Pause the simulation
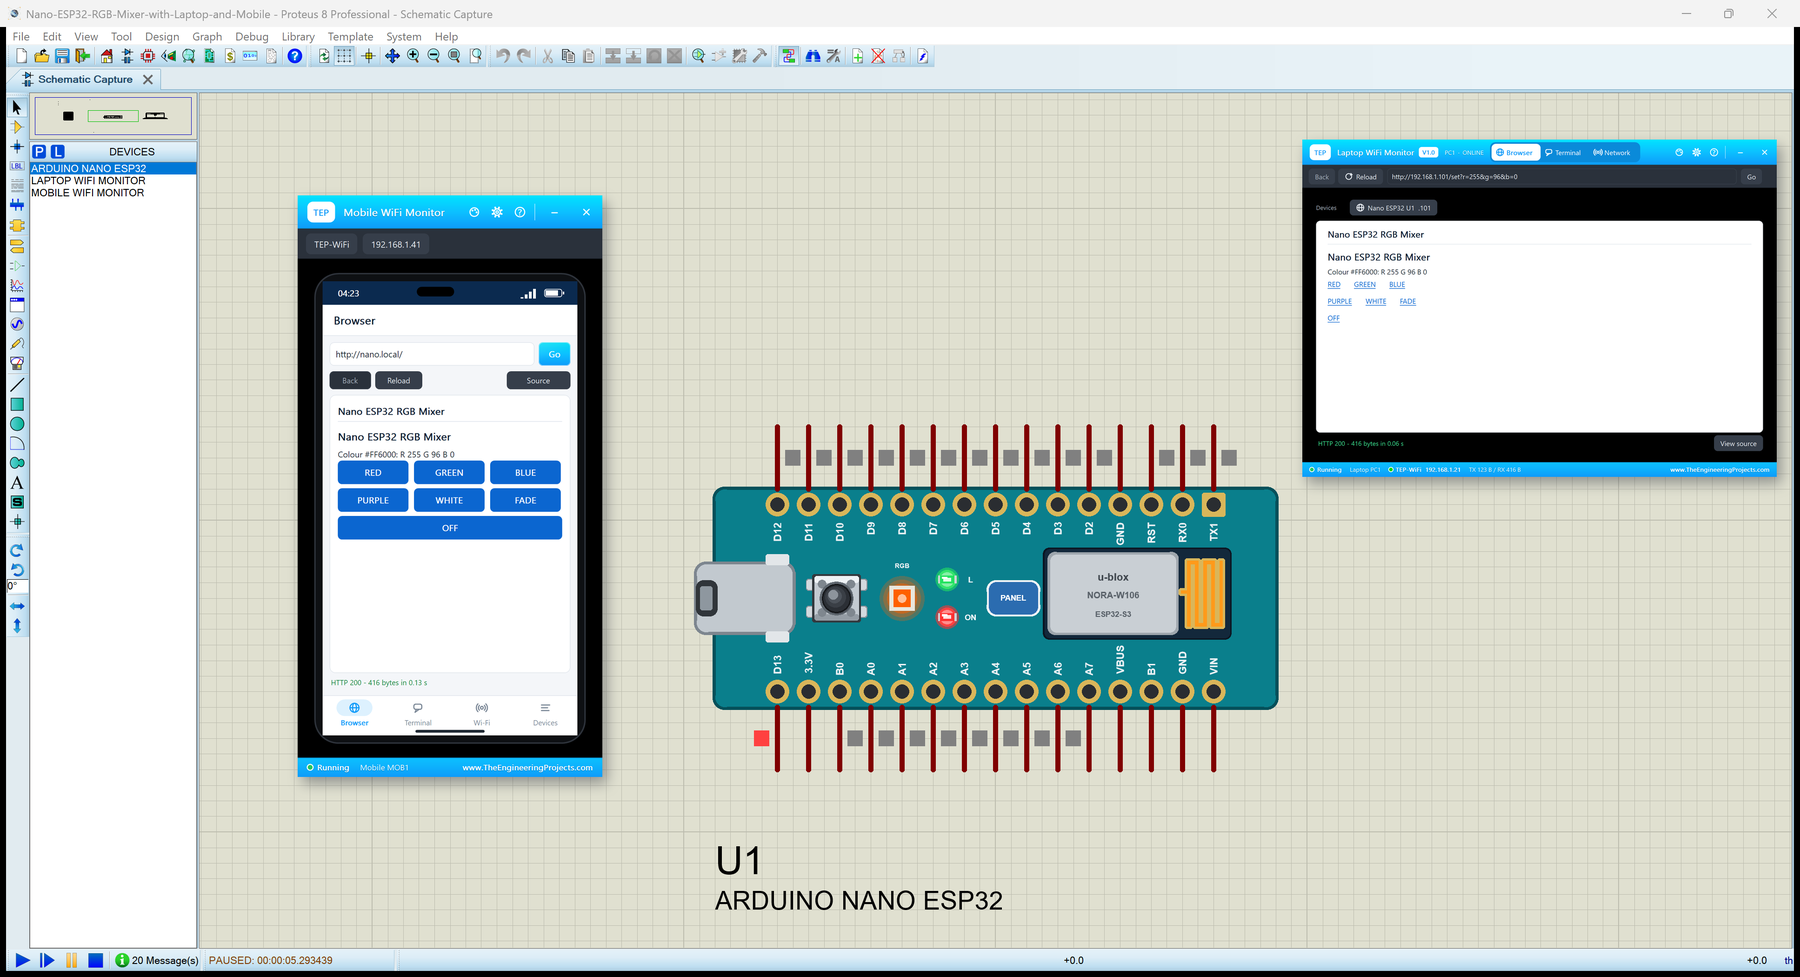 (71, 960)
